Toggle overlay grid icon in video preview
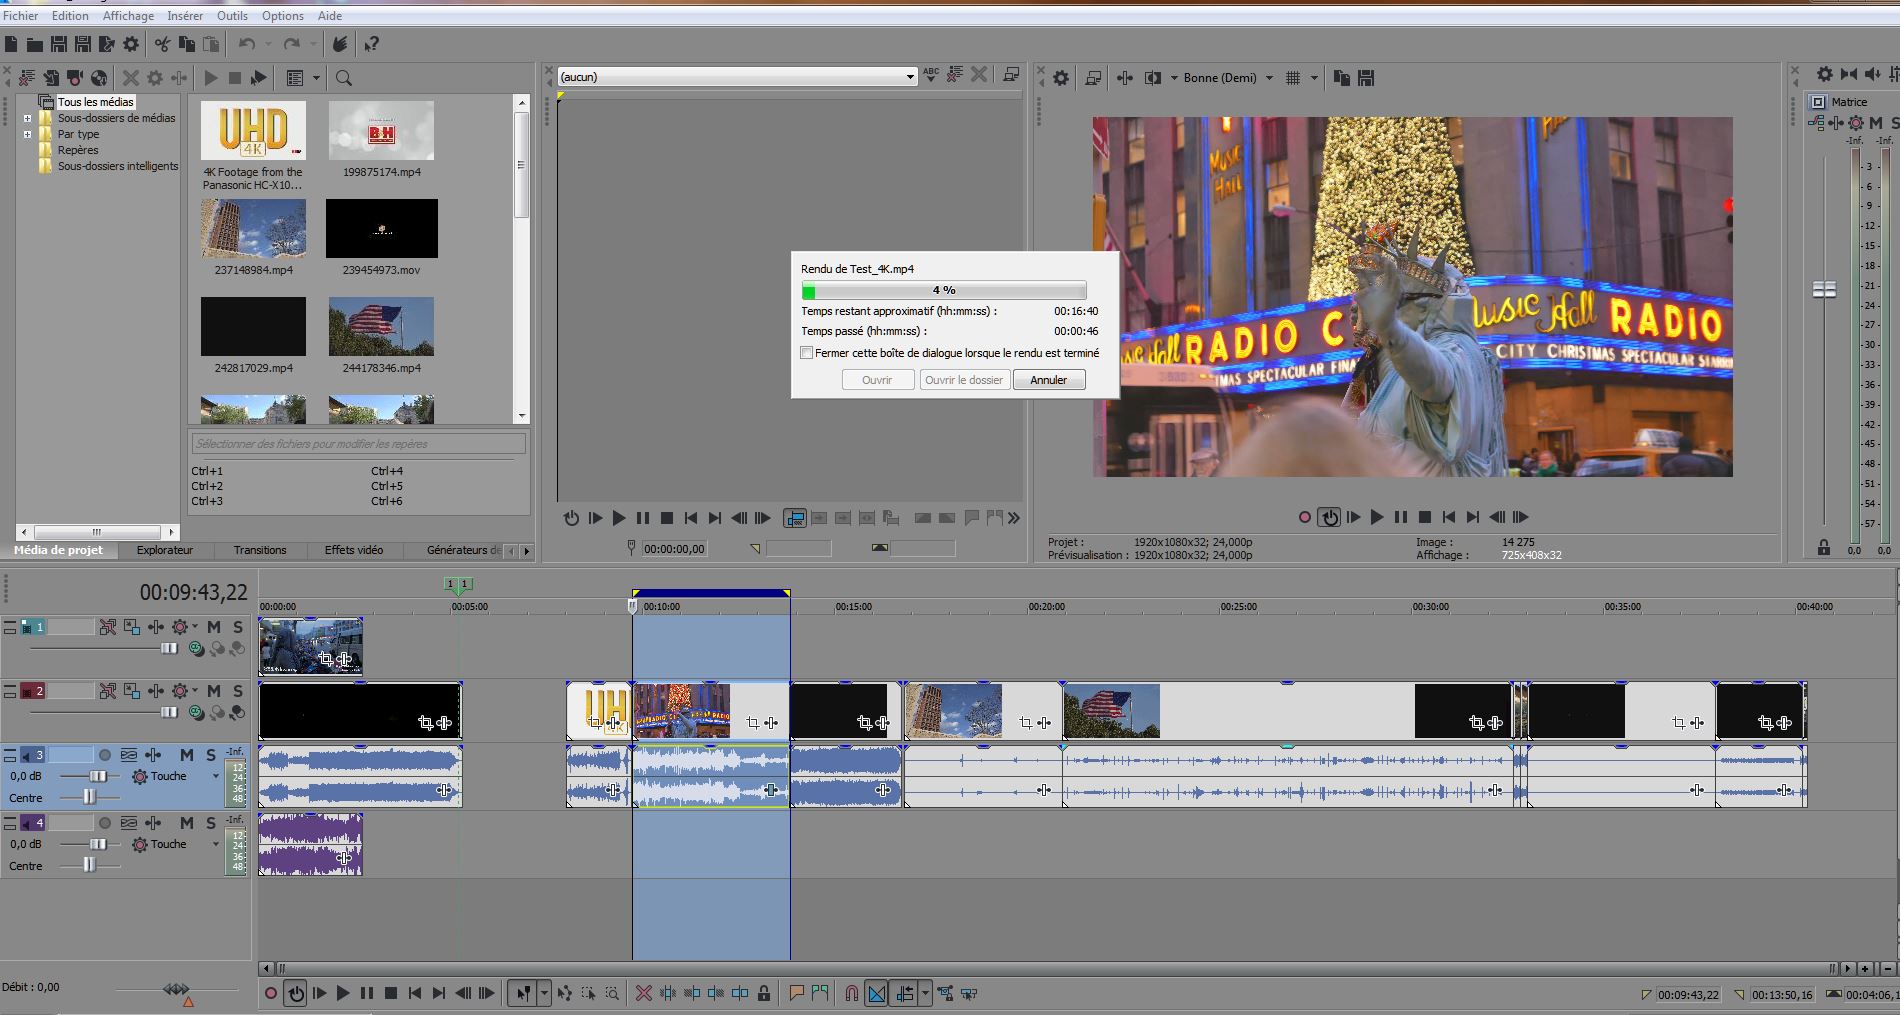1900x1015 pixels. (1292, 78)
